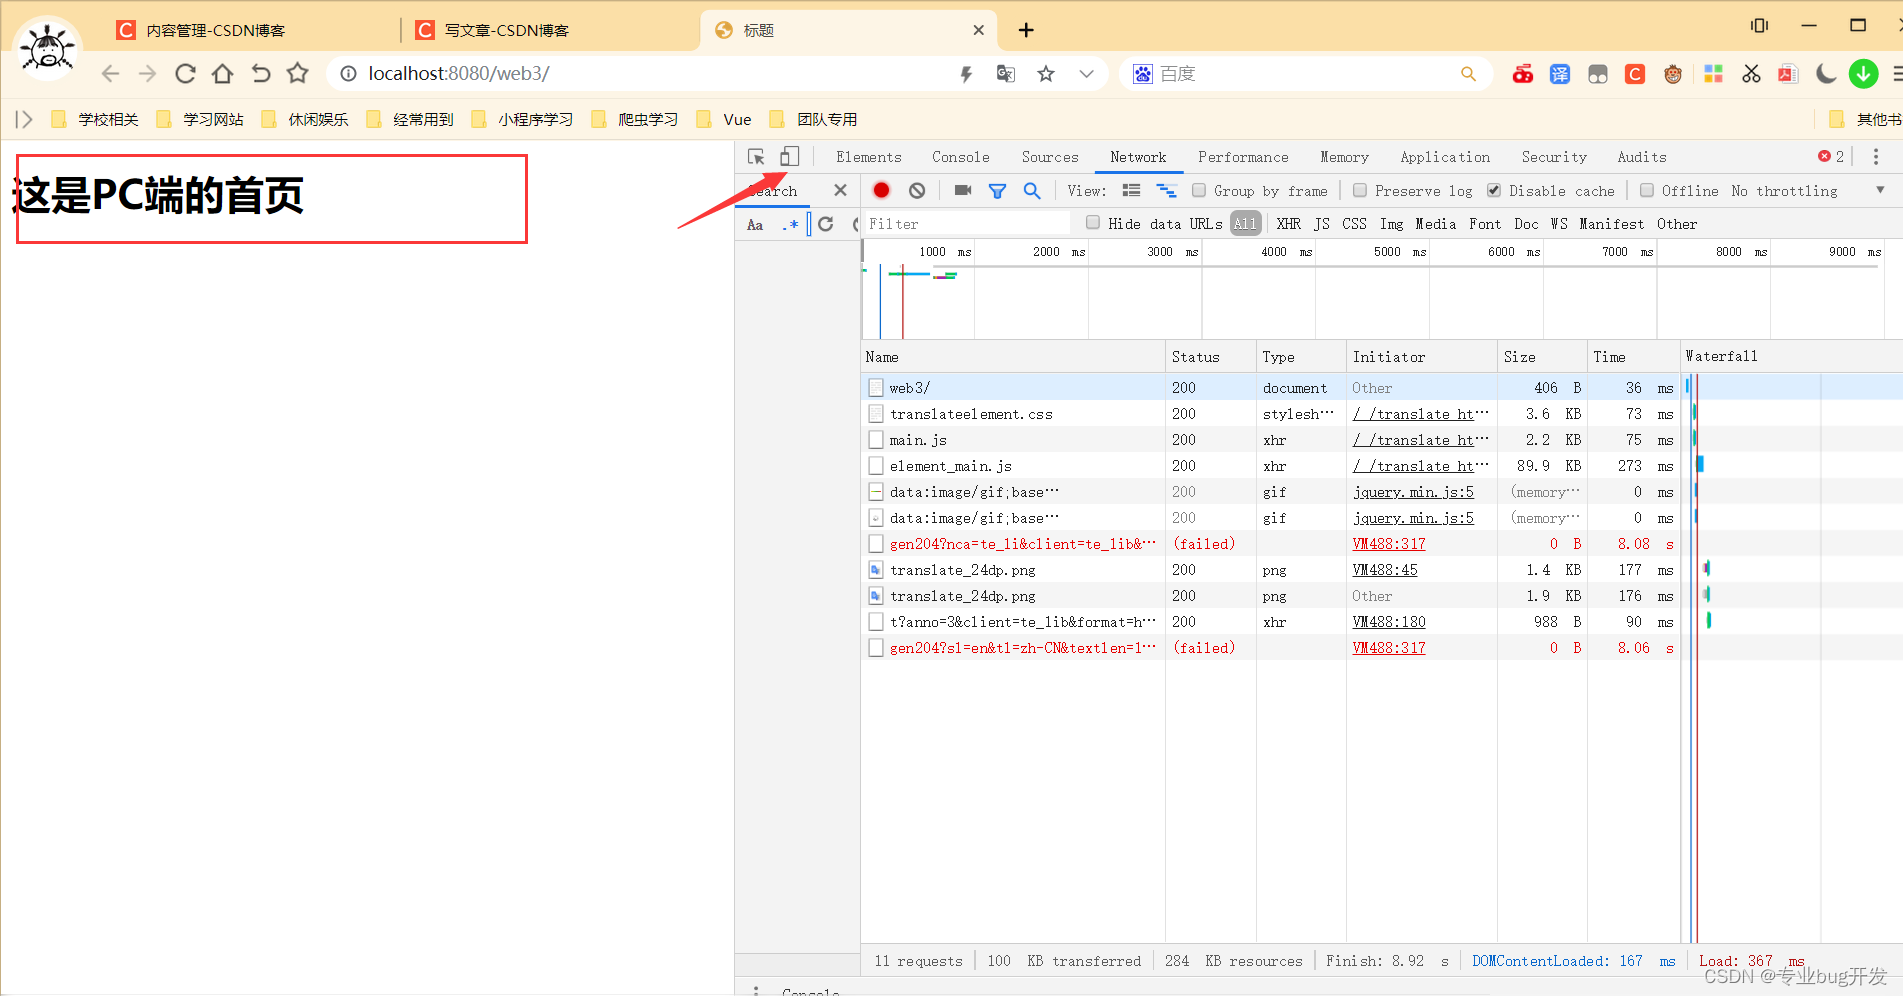Switch to large request rows view
The height and width of the screenshot is (996, 1903).
click(1131, 190)
